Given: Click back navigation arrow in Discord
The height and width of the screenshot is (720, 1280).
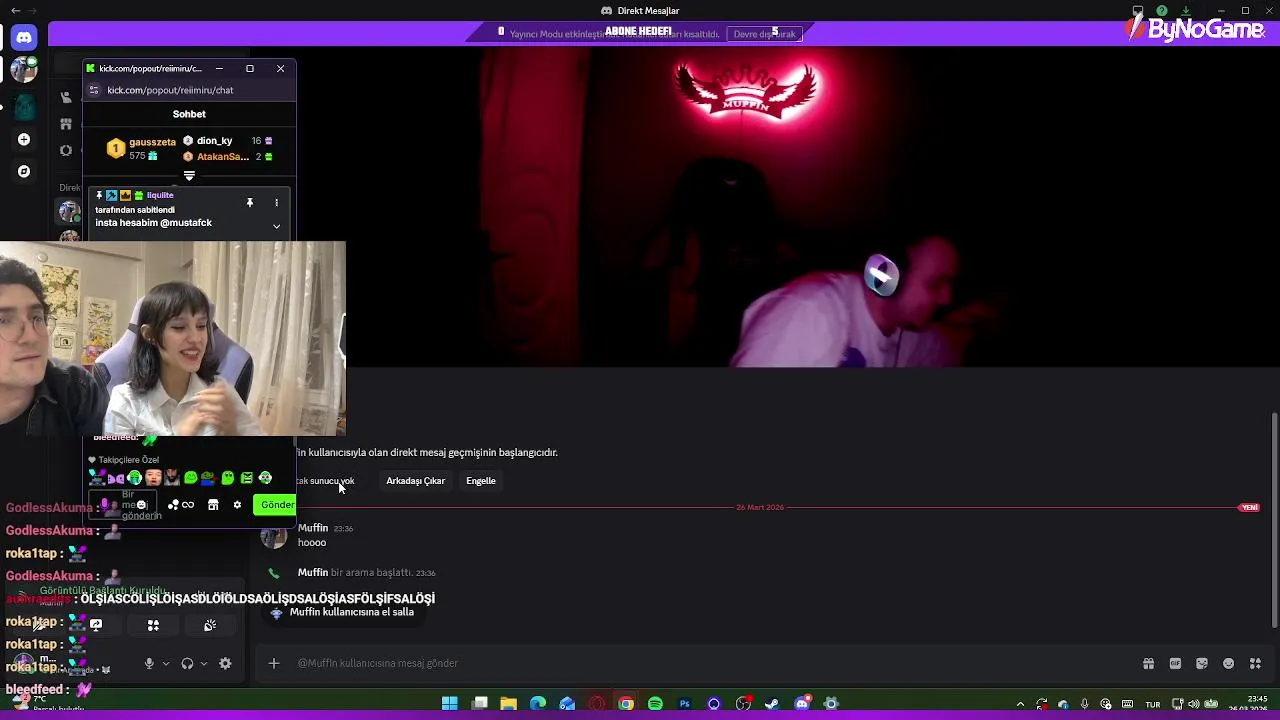Looking at the screenshot, I should pos(15,11).
